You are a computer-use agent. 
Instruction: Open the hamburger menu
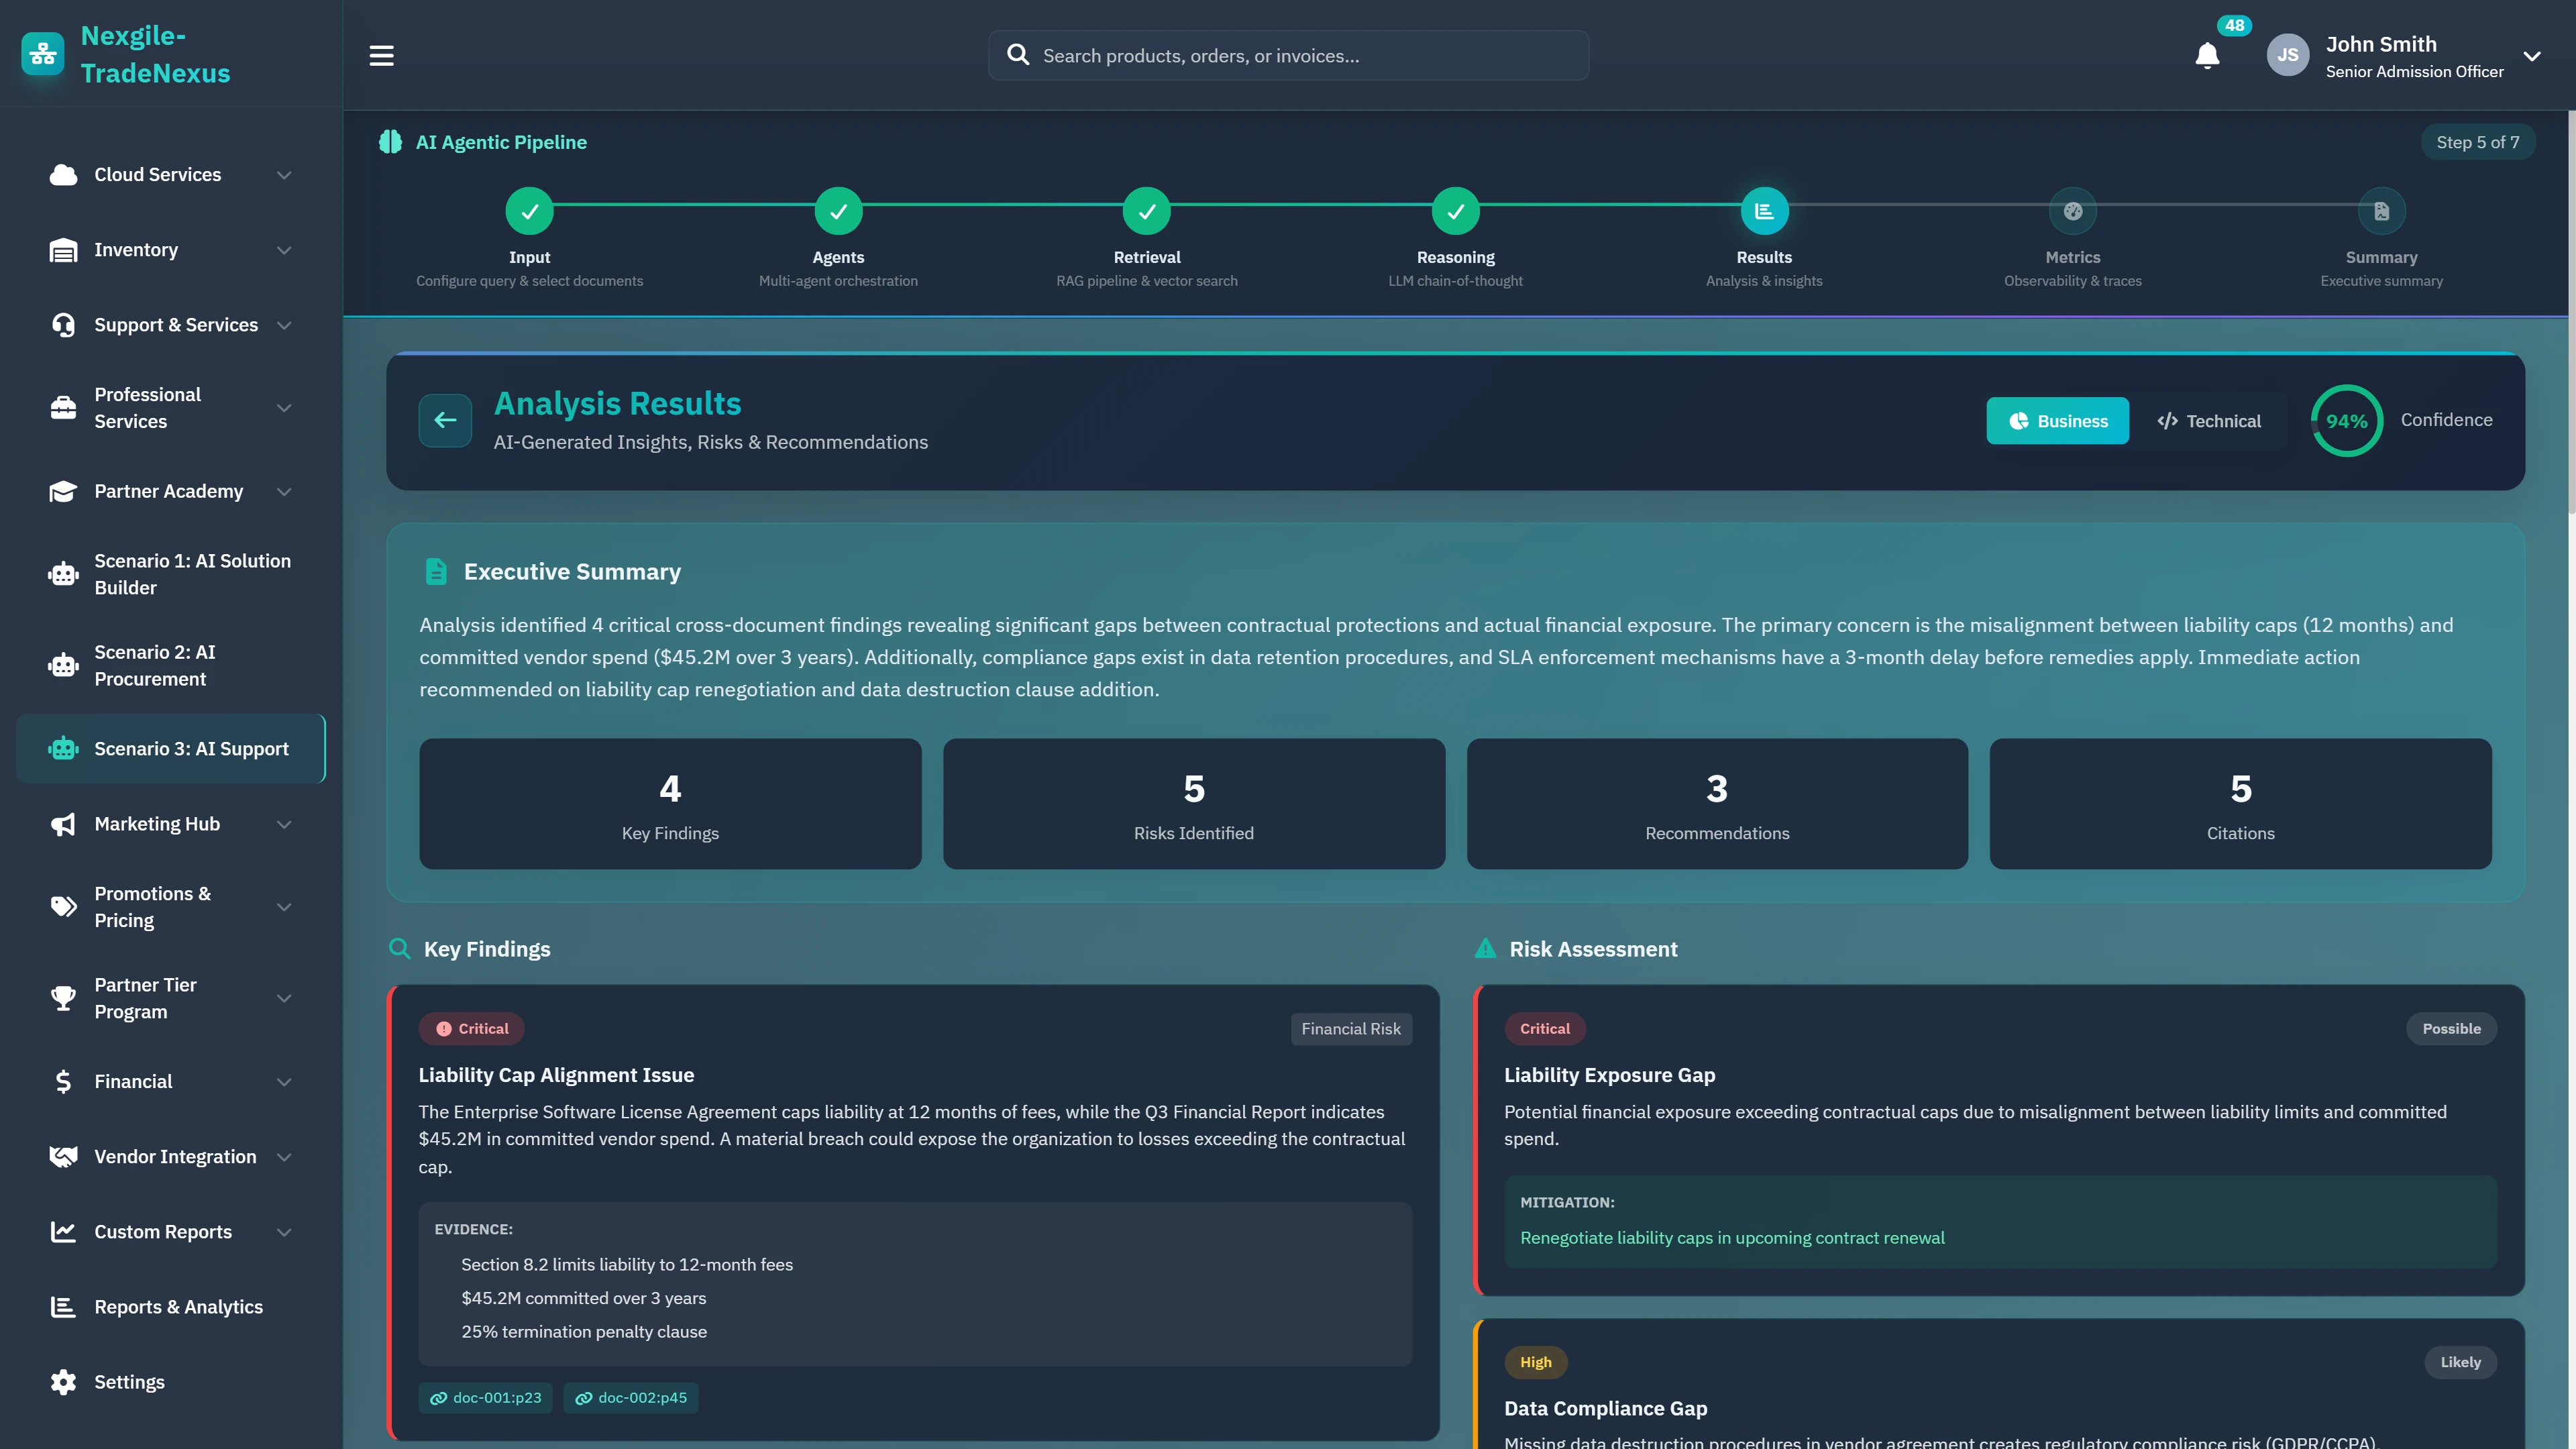[x=381, y=55]
